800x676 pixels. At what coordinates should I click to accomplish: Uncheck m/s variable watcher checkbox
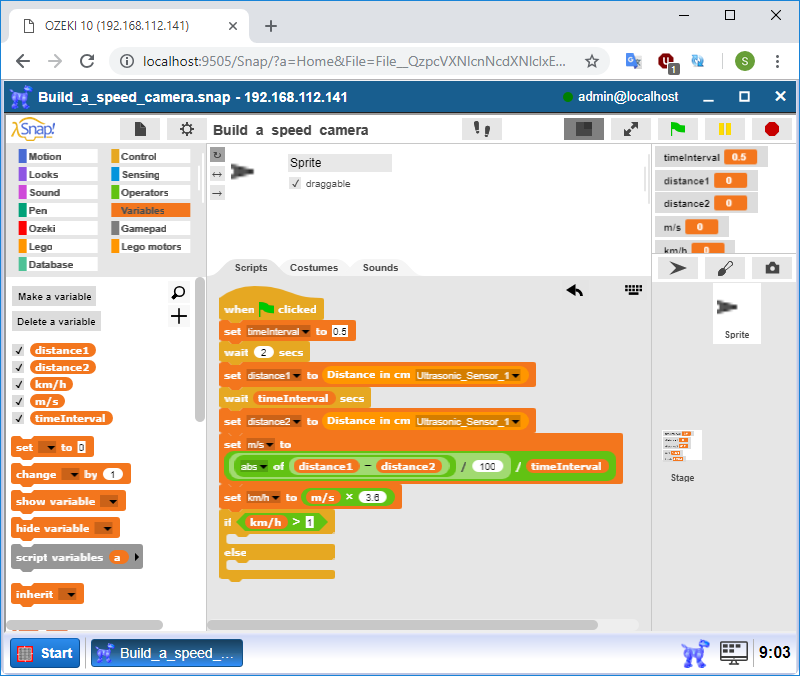click(19, 402)
